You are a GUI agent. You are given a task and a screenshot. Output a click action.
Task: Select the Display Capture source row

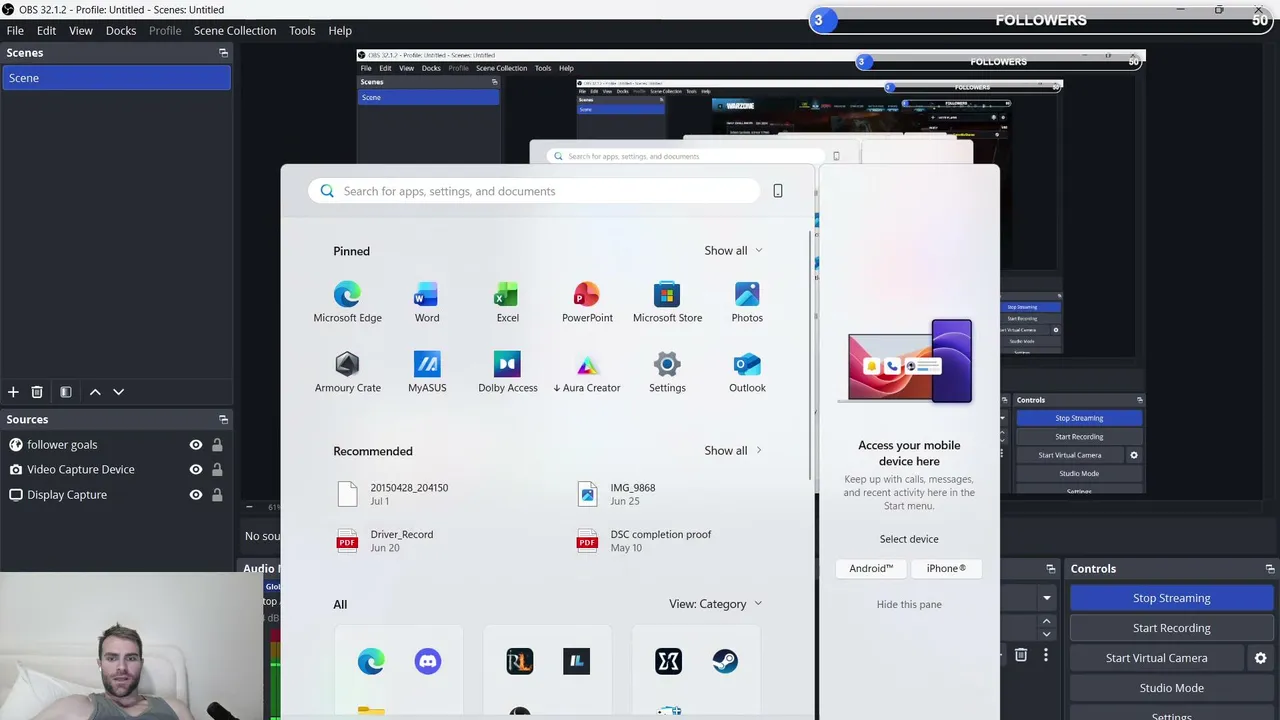coord(116,495)
